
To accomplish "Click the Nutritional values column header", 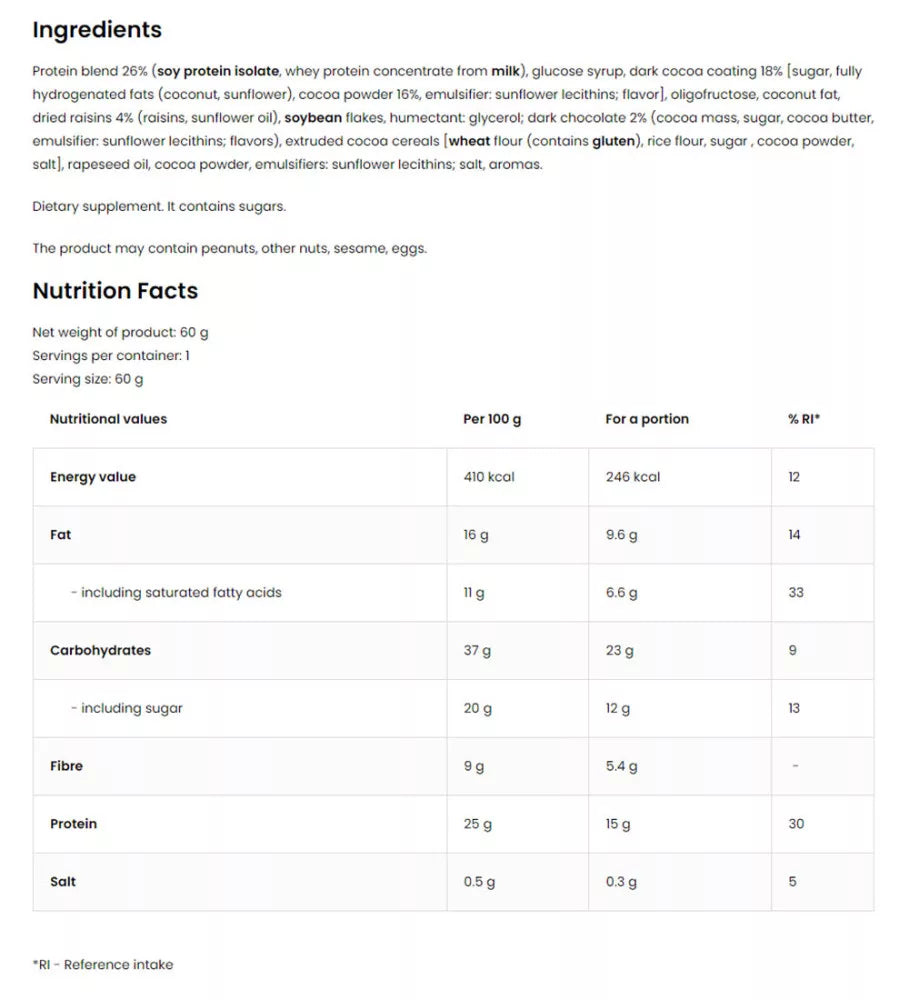I will coord(108,419).
